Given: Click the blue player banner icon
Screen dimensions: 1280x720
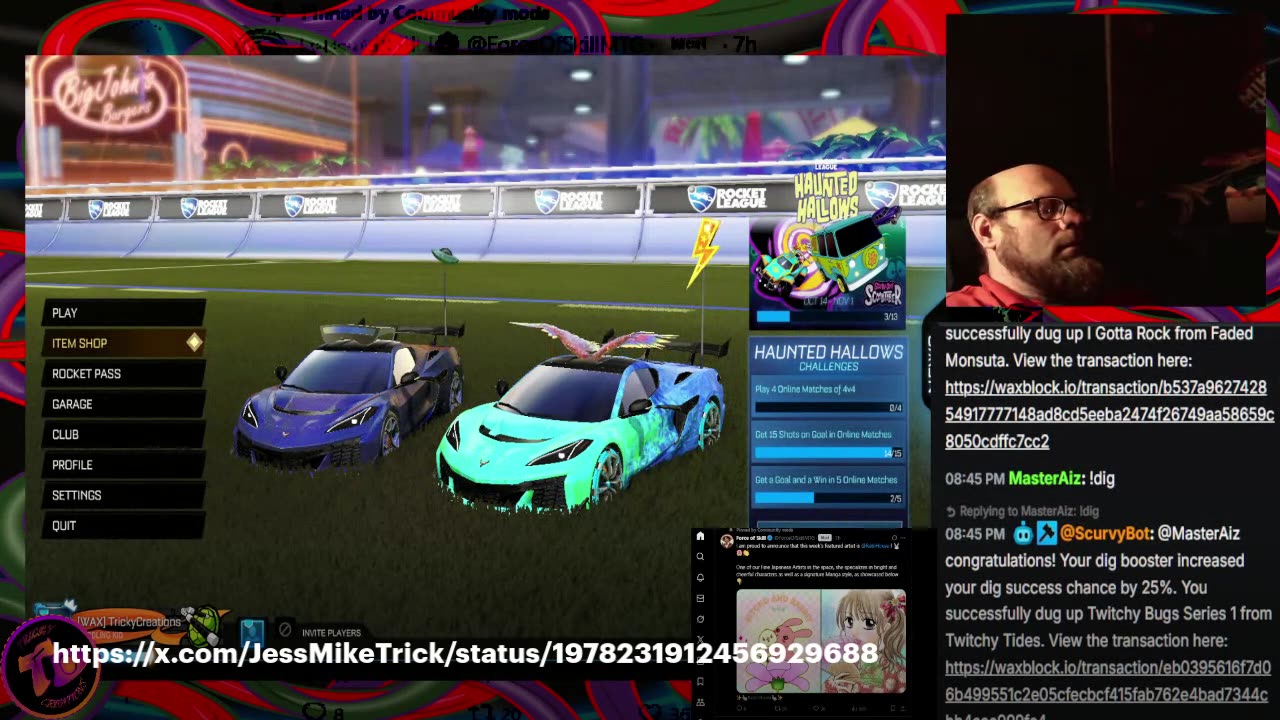Looking at the screenshot, I should tap(252, 632).
